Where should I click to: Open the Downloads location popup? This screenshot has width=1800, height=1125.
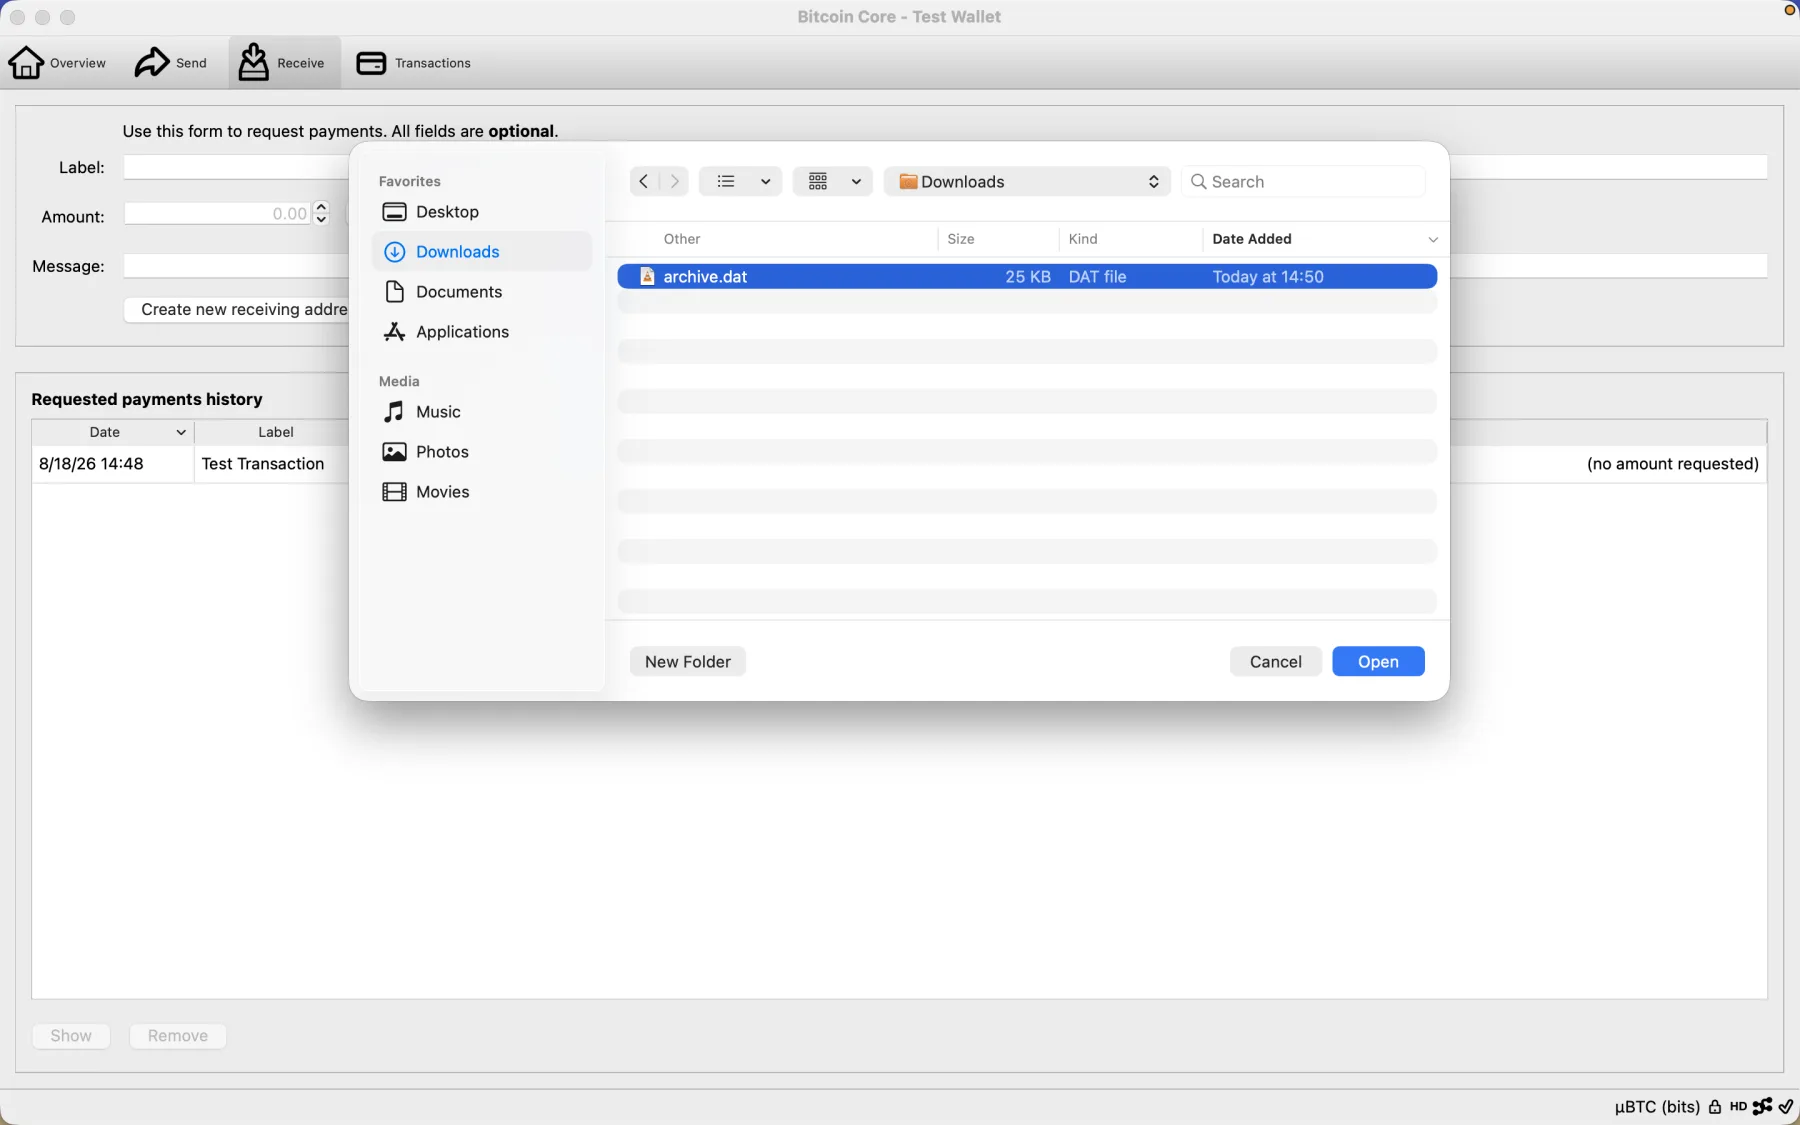pos(1027,181)
